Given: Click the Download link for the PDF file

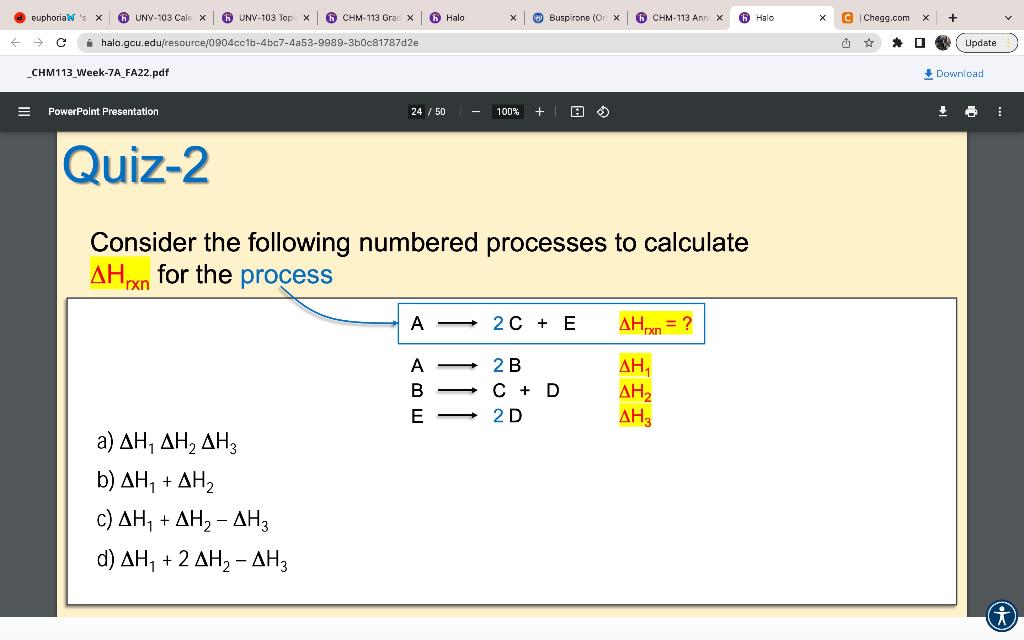Looking at the screenshot, I should click(953, 73).
